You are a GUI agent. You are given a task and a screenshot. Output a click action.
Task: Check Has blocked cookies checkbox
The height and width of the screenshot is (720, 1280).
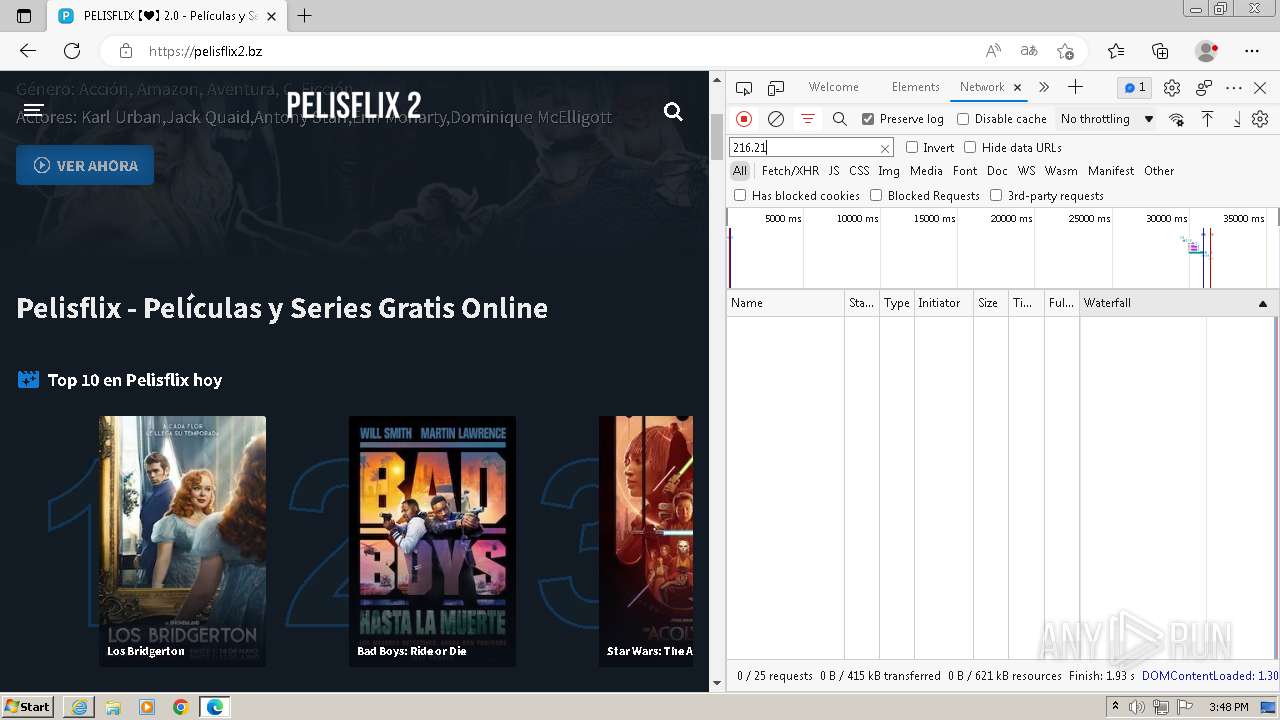[x=740, y=195]
